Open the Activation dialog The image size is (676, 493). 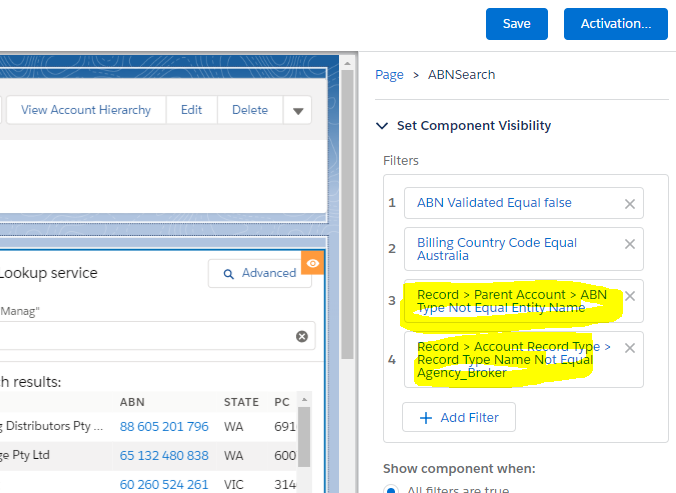point(616,24)
